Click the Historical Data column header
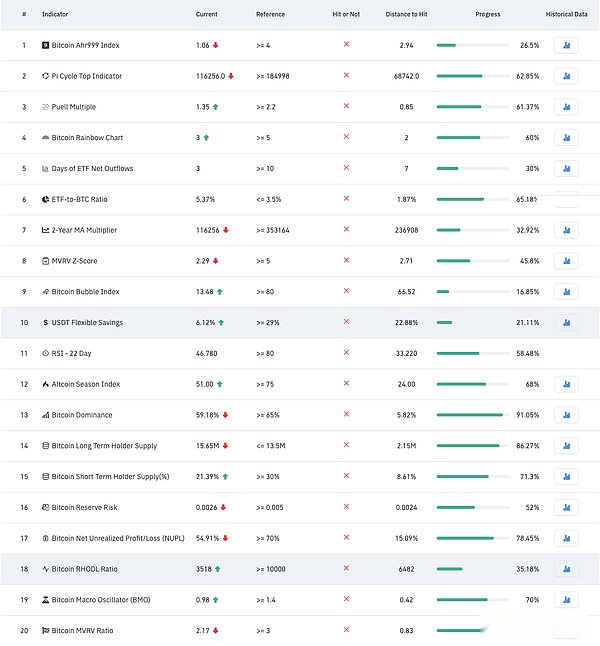 coord(566,14)
